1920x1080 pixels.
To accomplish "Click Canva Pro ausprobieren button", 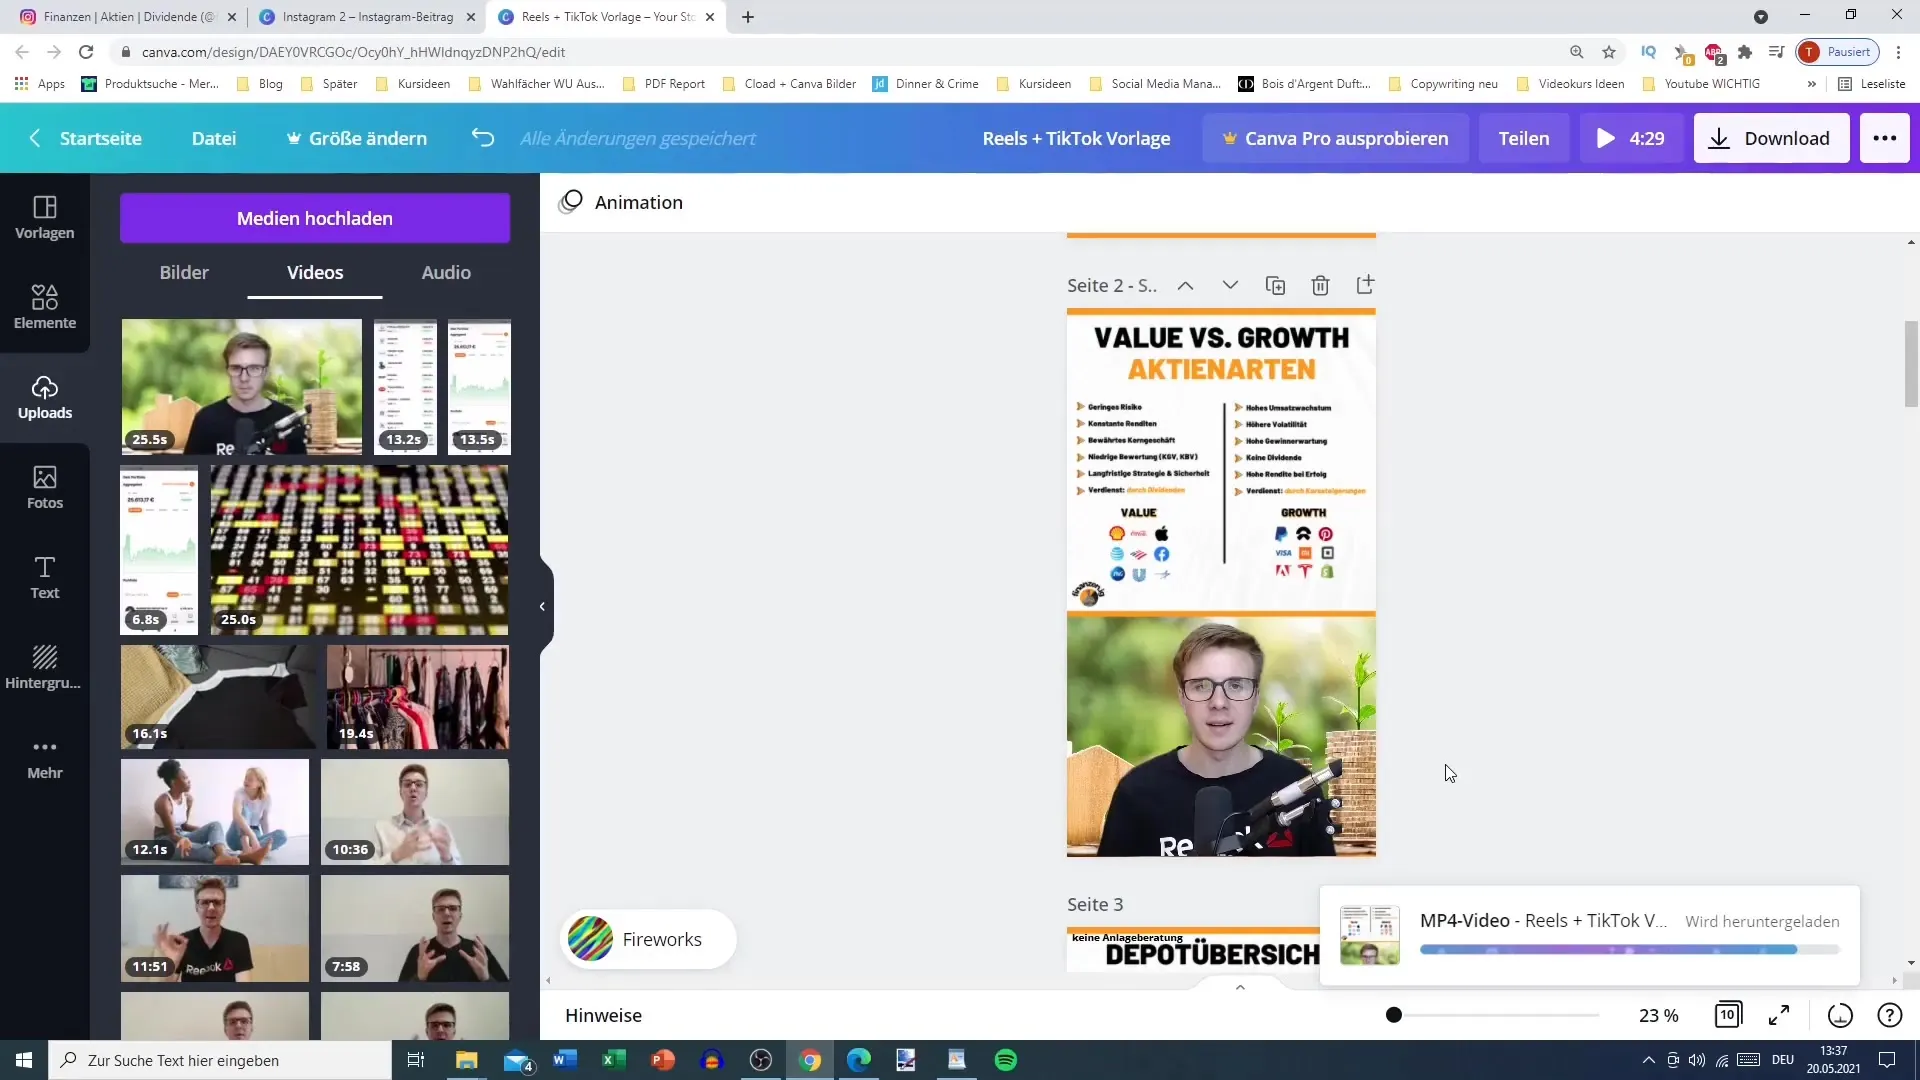I will [x=1335, y=138].
